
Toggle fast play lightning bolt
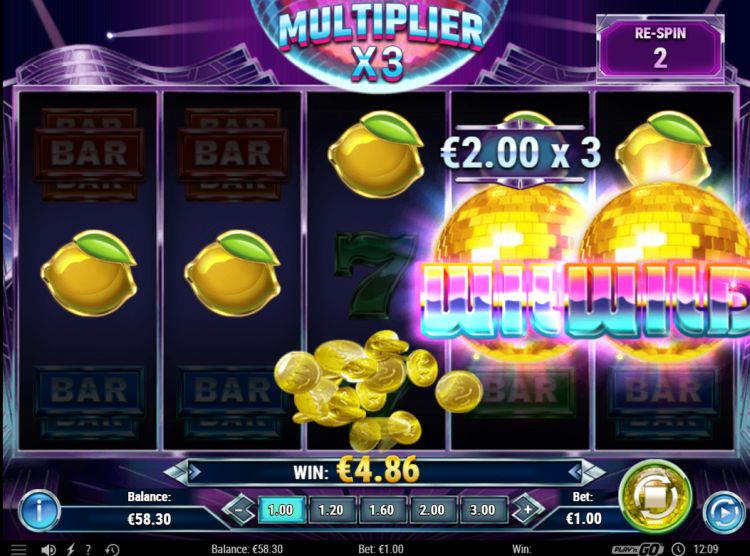tap(70, 549)
